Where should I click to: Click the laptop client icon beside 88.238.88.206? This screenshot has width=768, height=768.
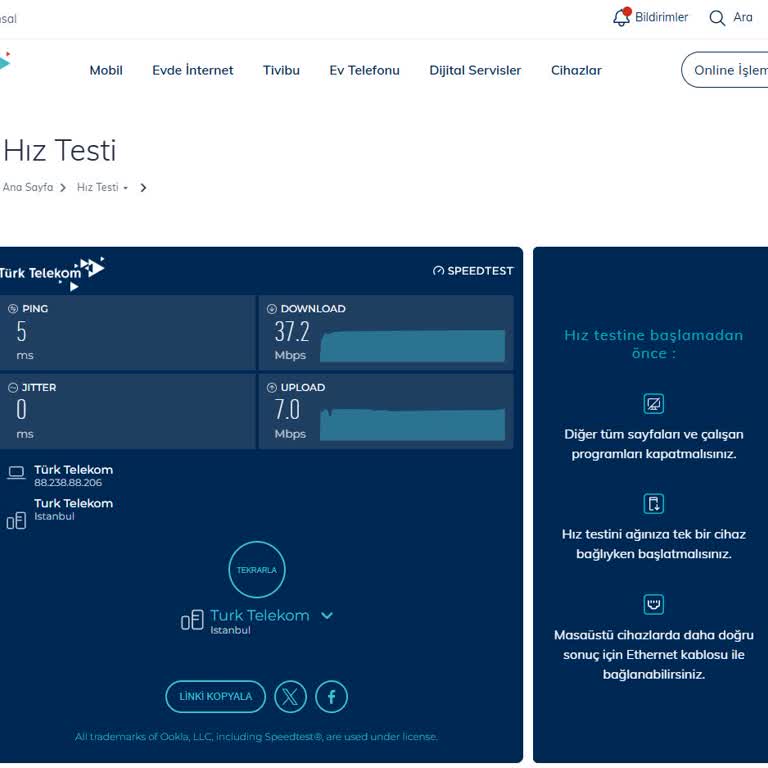(16, 473)
